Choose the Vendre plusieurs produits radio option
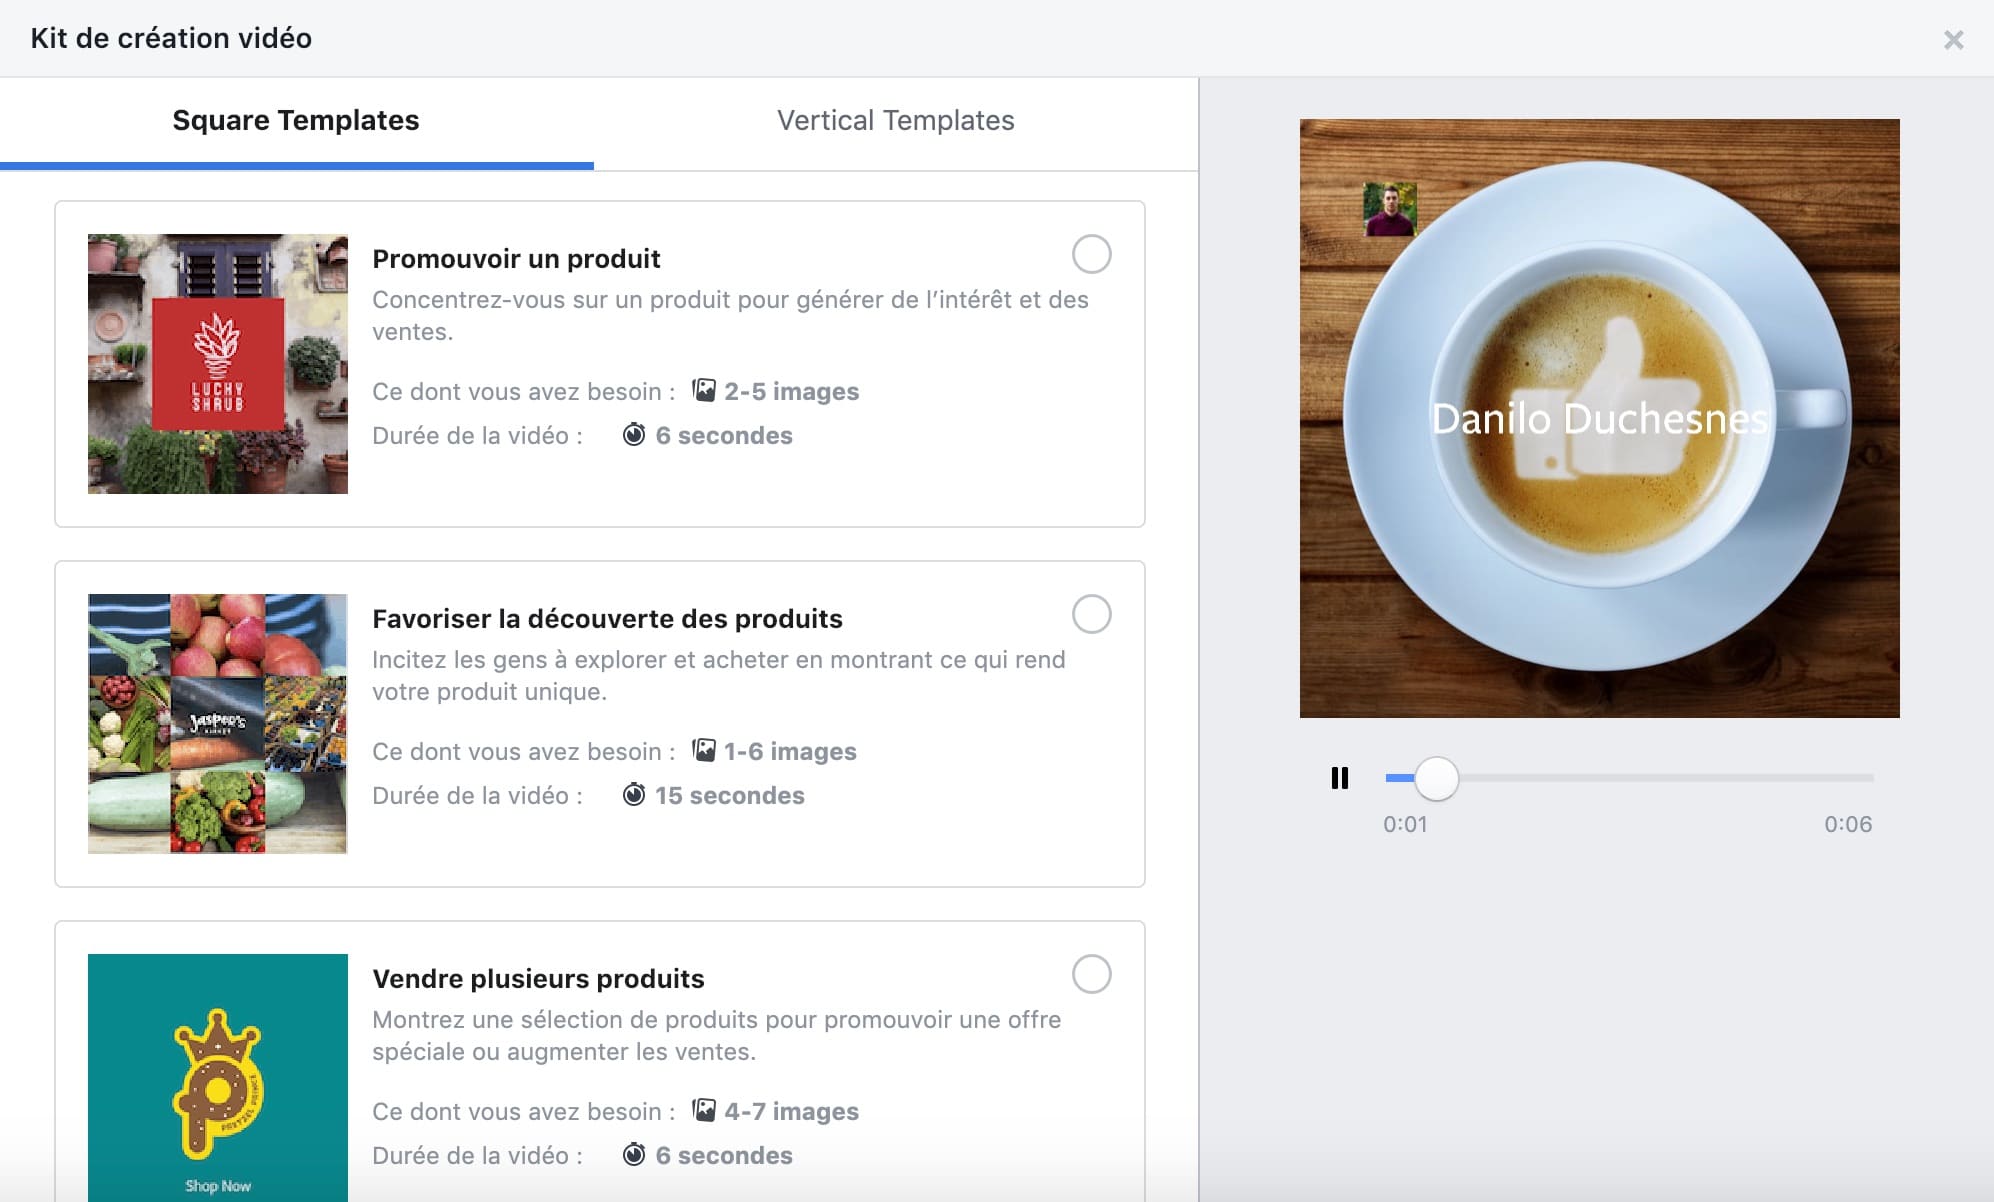The image size is (1994, 1202). (x=1091, y=974)
